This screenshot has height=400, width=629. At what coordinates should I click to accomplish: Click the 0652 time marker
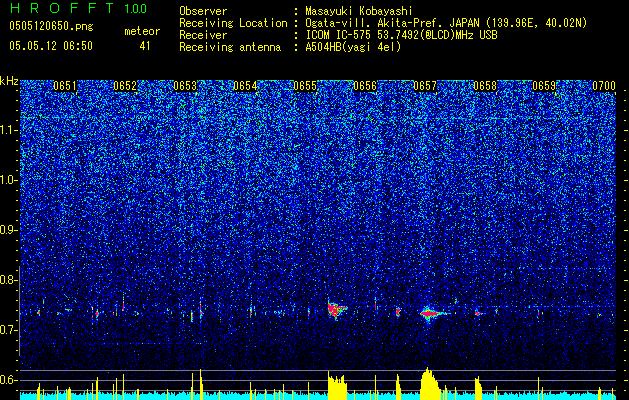point(125,86)
